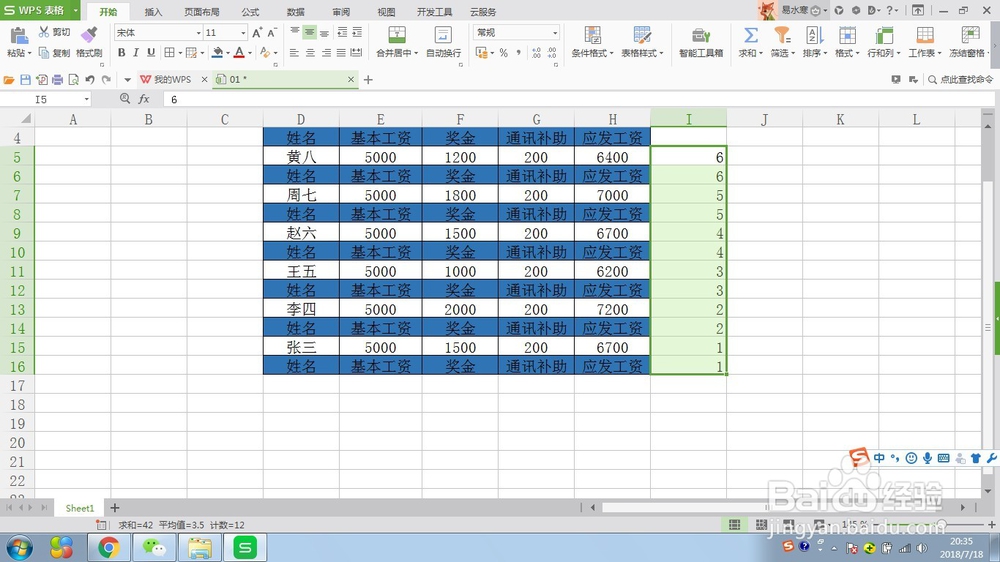
Task: Open the 插入 (Insert) ribbon tab
Action: 153,12
